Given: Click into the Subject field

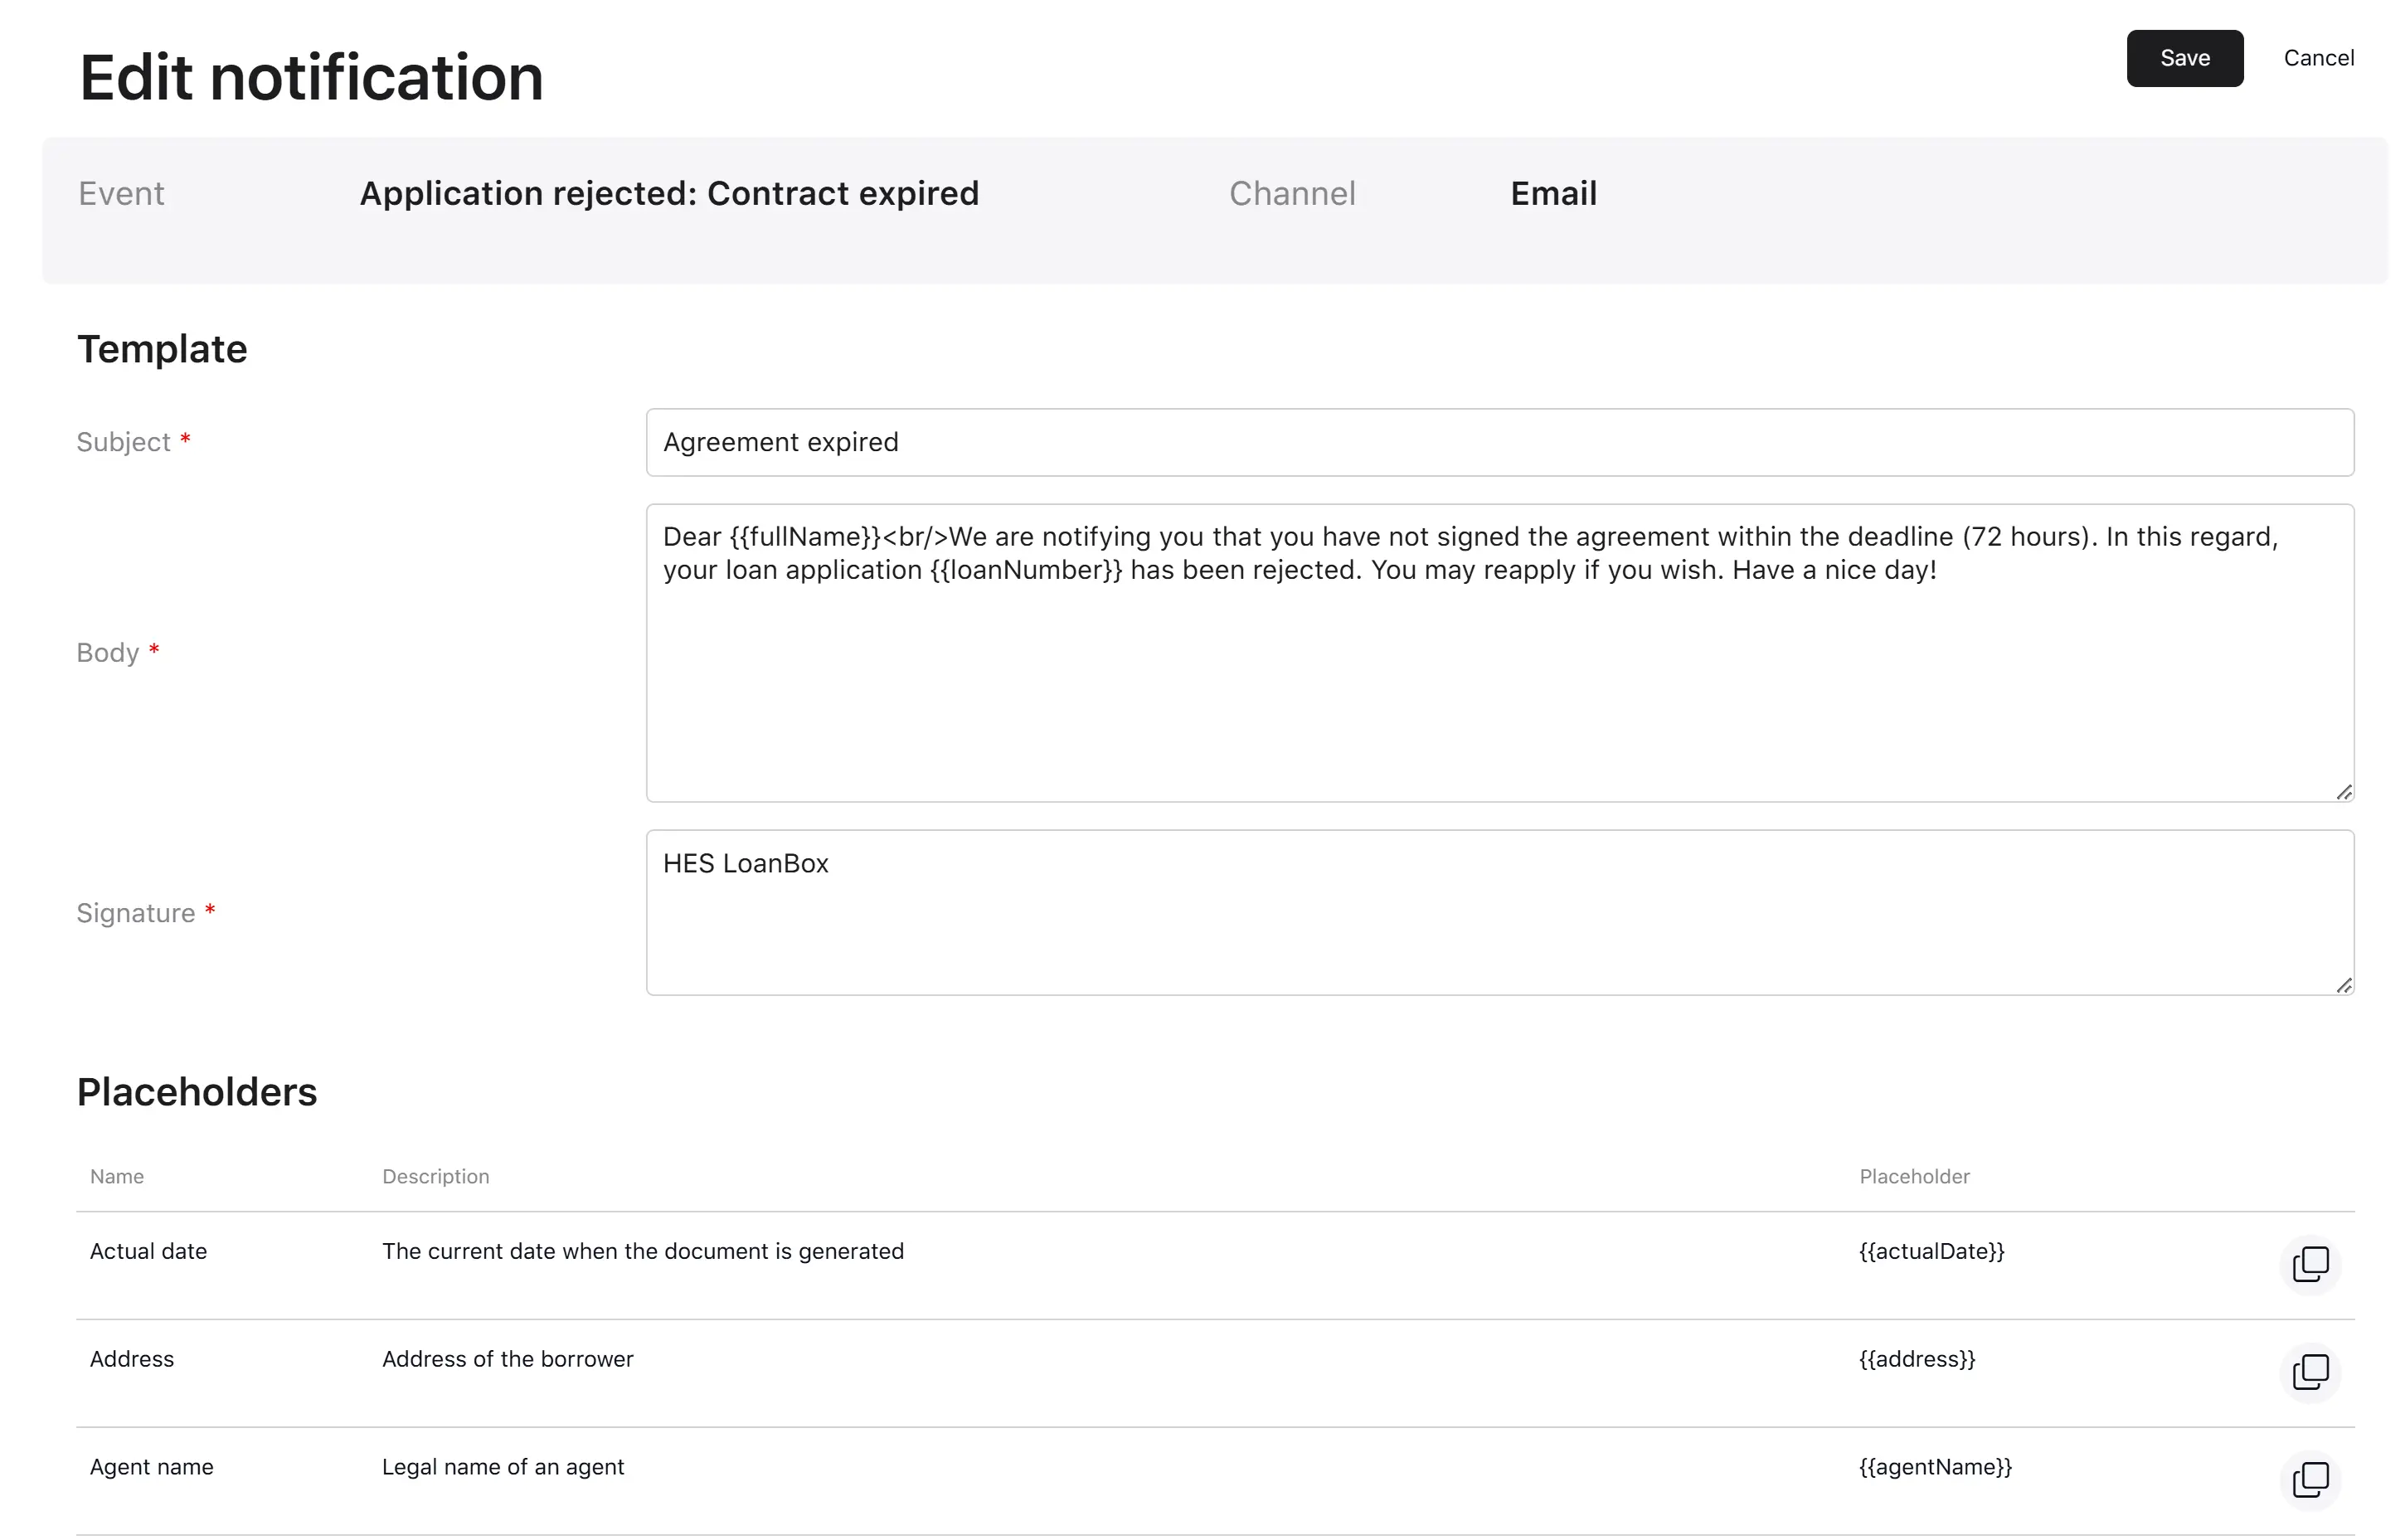Looking at the screenshot, I should point(1499,442).
